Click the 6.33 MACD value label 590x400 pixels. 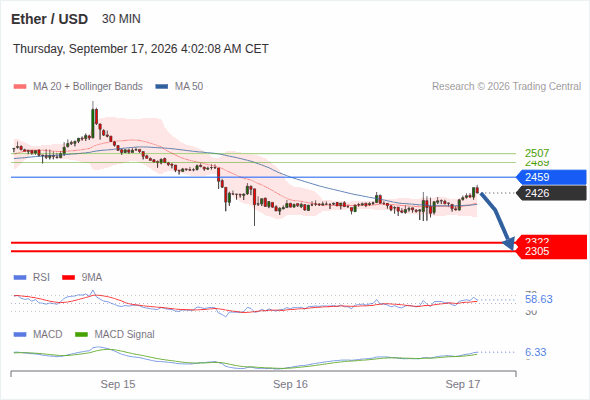pyautogui.click(x=535, y=352)
